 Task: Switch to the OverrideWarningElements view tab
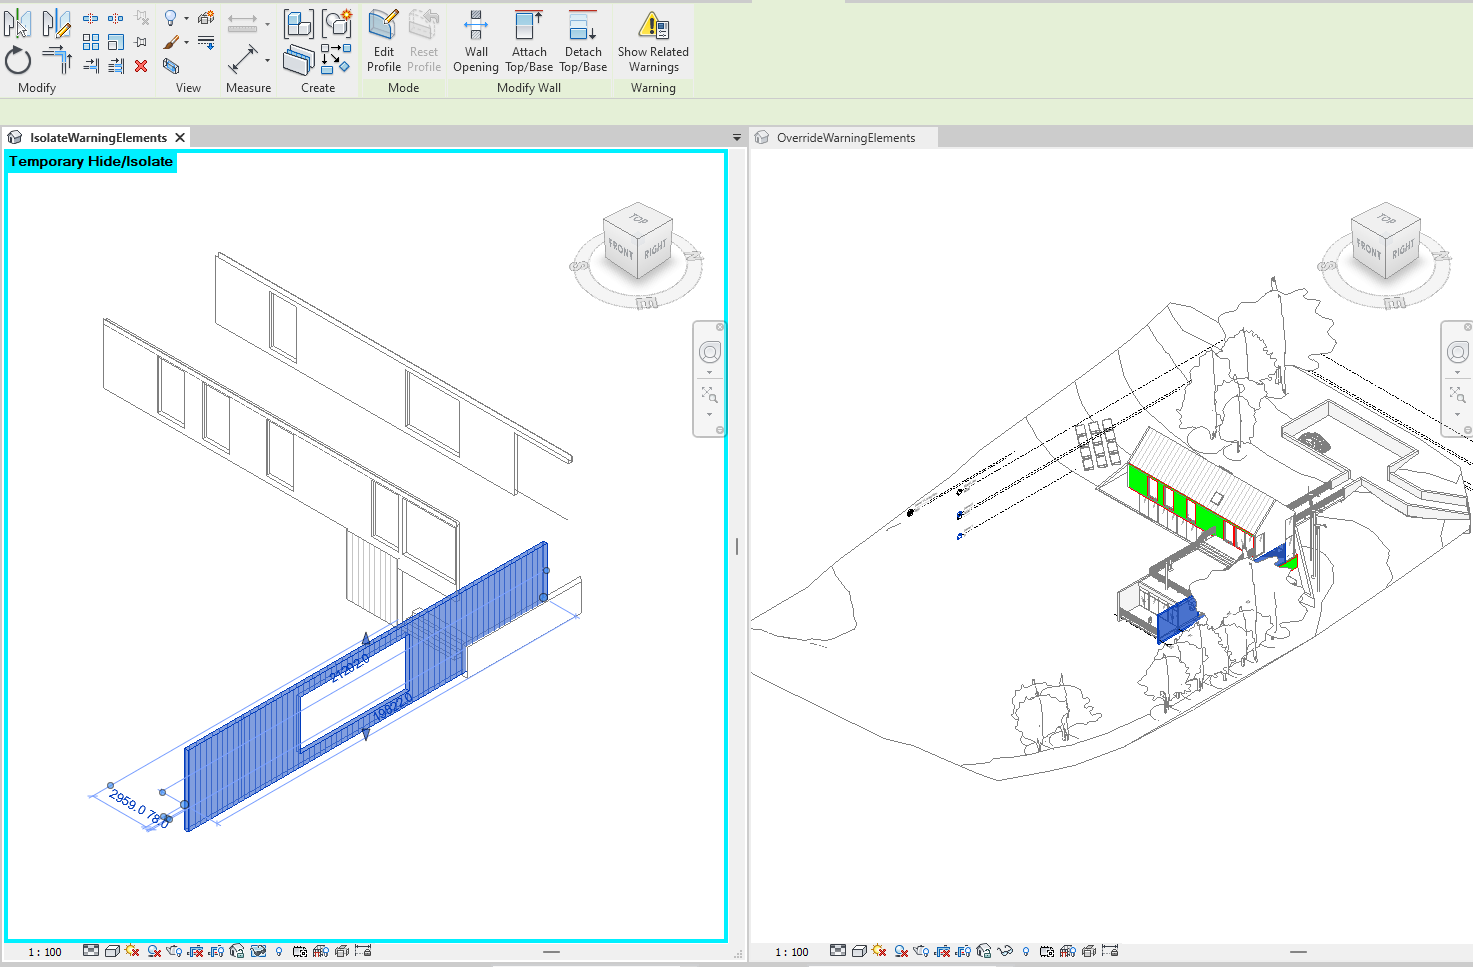(x=846, y=138)
